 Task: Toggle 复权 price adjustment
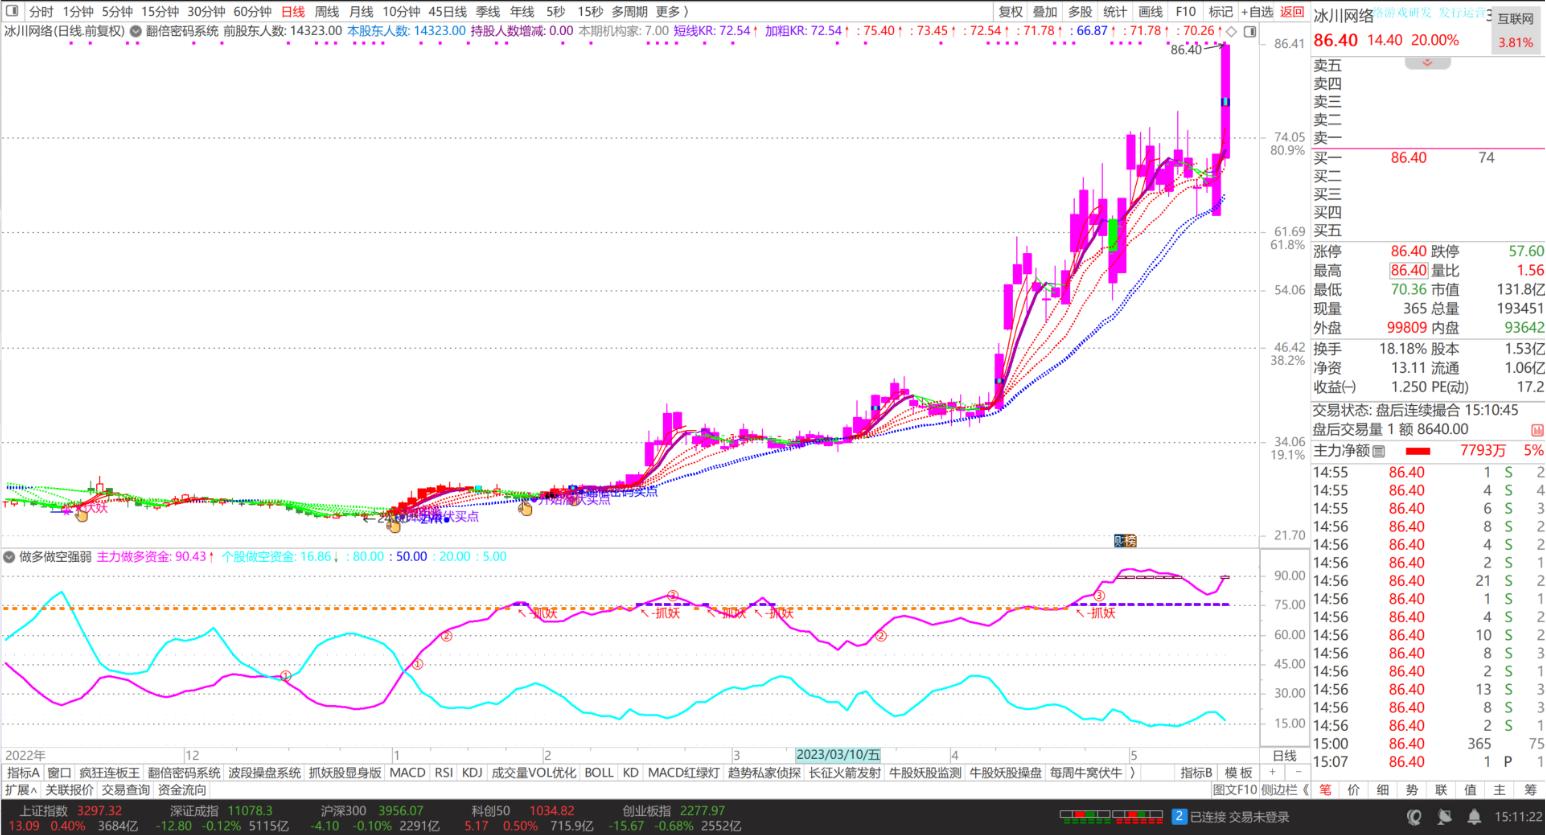[1011, 12]
